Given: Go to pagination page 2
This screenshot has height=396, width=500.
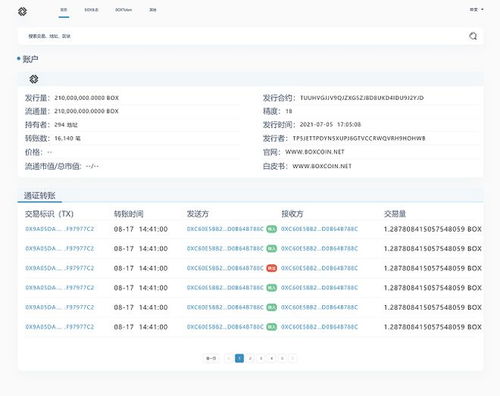Looking at the screenshot, I should 250,358.
